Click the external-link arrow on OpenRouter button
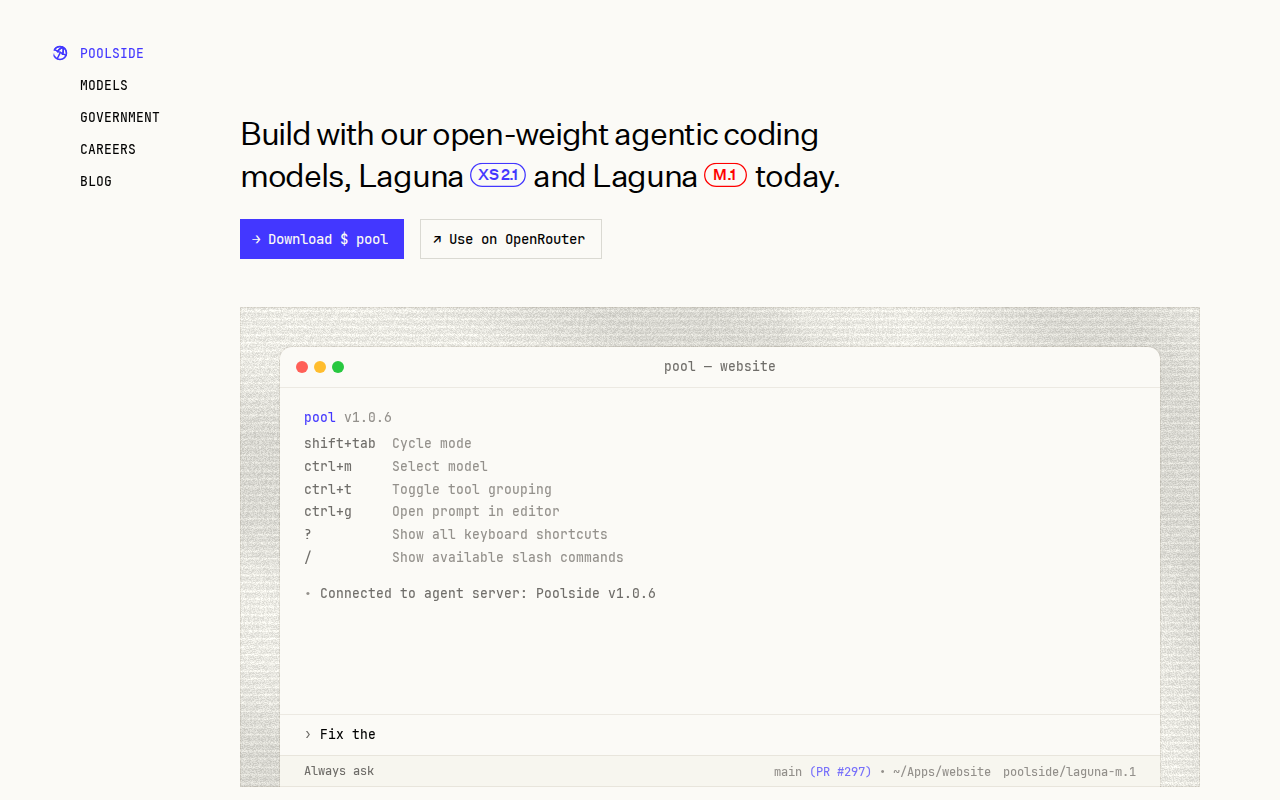The height and width of the screenshot is (800, 1280). point(437,239)
